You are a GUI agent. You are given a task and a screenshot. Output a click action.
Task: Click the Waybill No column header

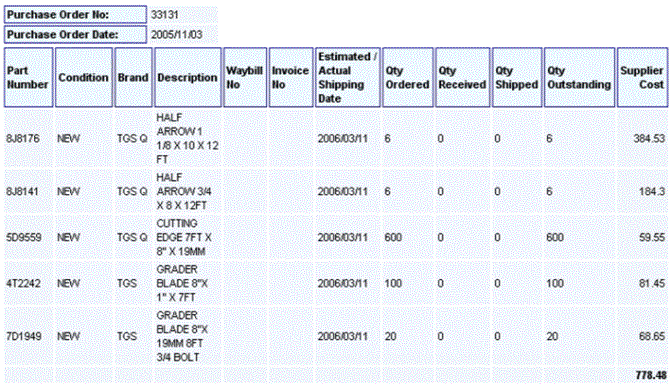coord(245,77)
